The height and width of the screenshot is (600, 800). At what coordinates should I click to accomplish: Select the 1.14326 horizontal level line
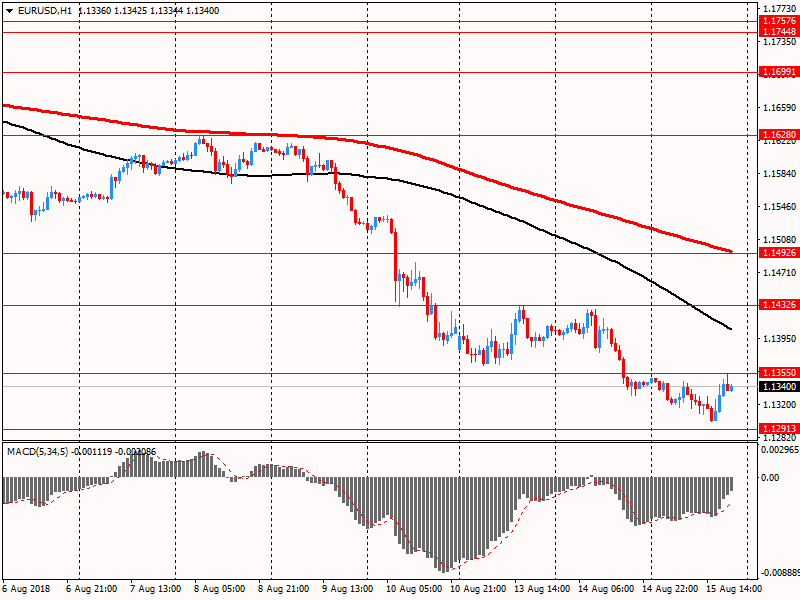coord(380,306)
